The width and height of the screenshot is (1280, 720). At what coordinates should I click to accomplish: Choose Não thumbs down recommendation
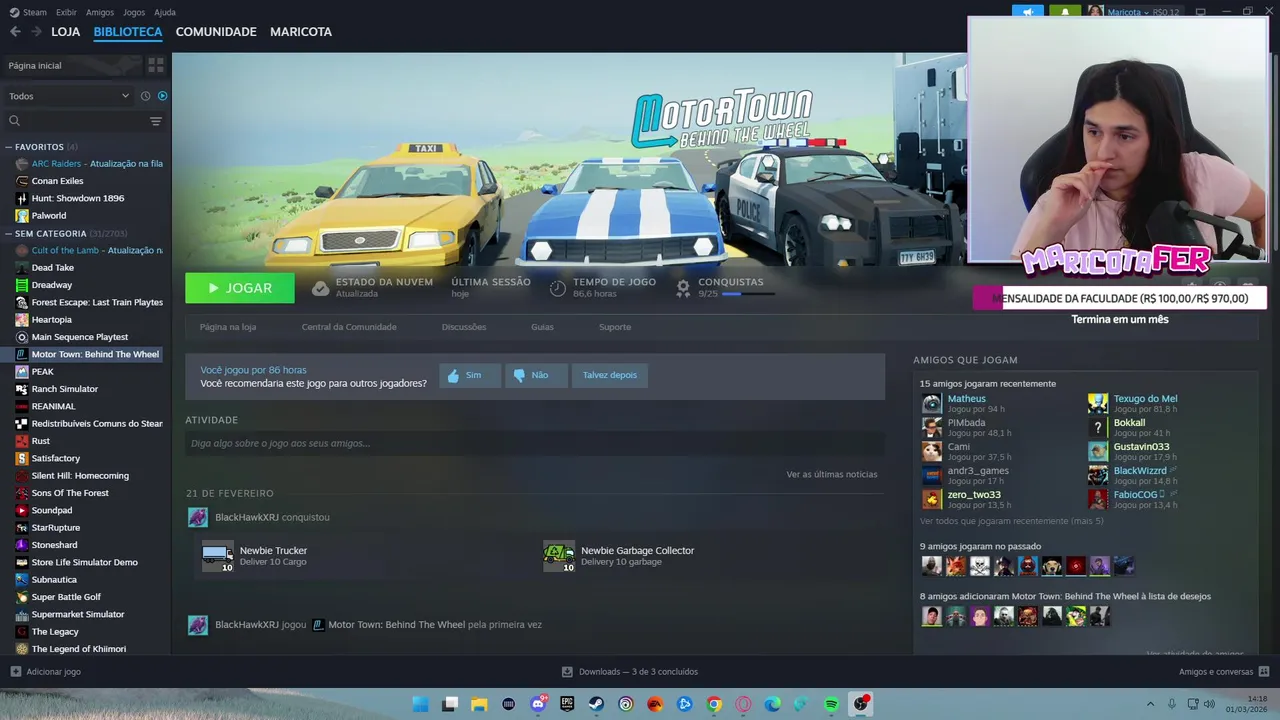[x=536, y=375]
